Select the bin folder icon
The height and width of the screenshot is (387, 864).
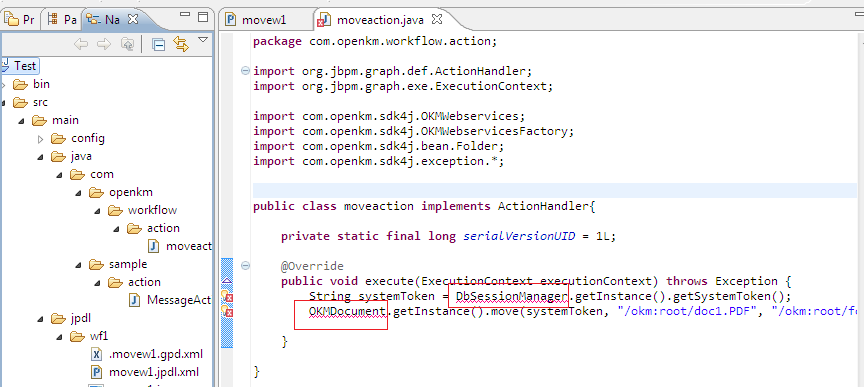coord(20,84)
